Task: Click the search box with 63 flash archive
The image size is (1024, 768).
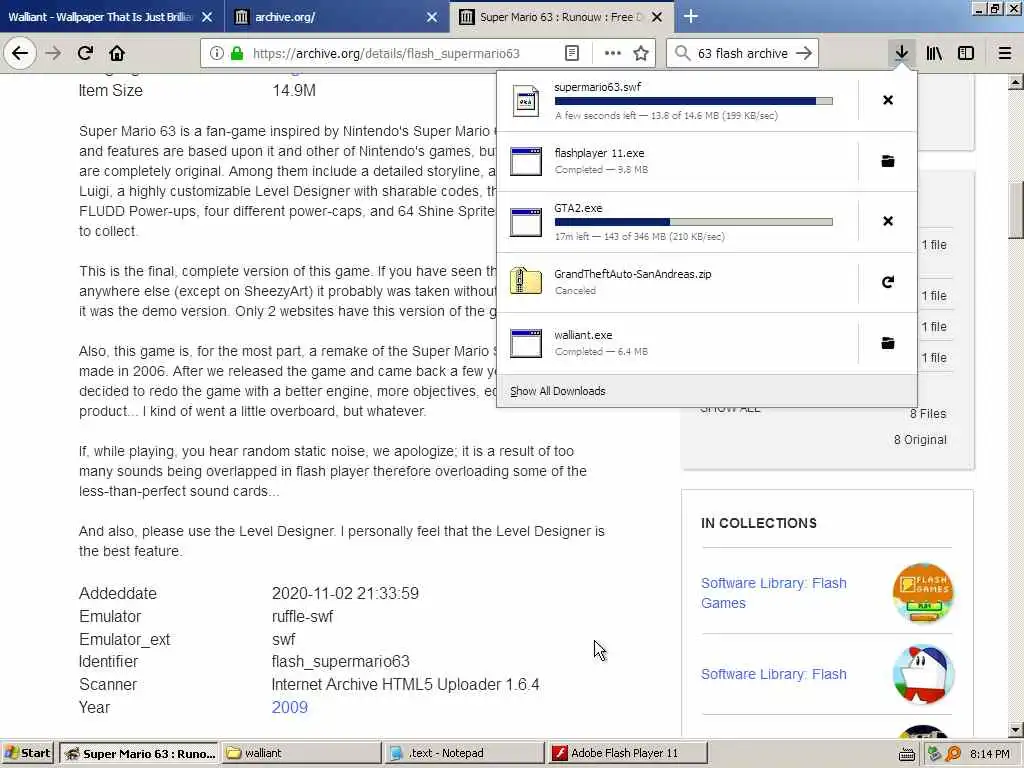Action: [743, 53]
